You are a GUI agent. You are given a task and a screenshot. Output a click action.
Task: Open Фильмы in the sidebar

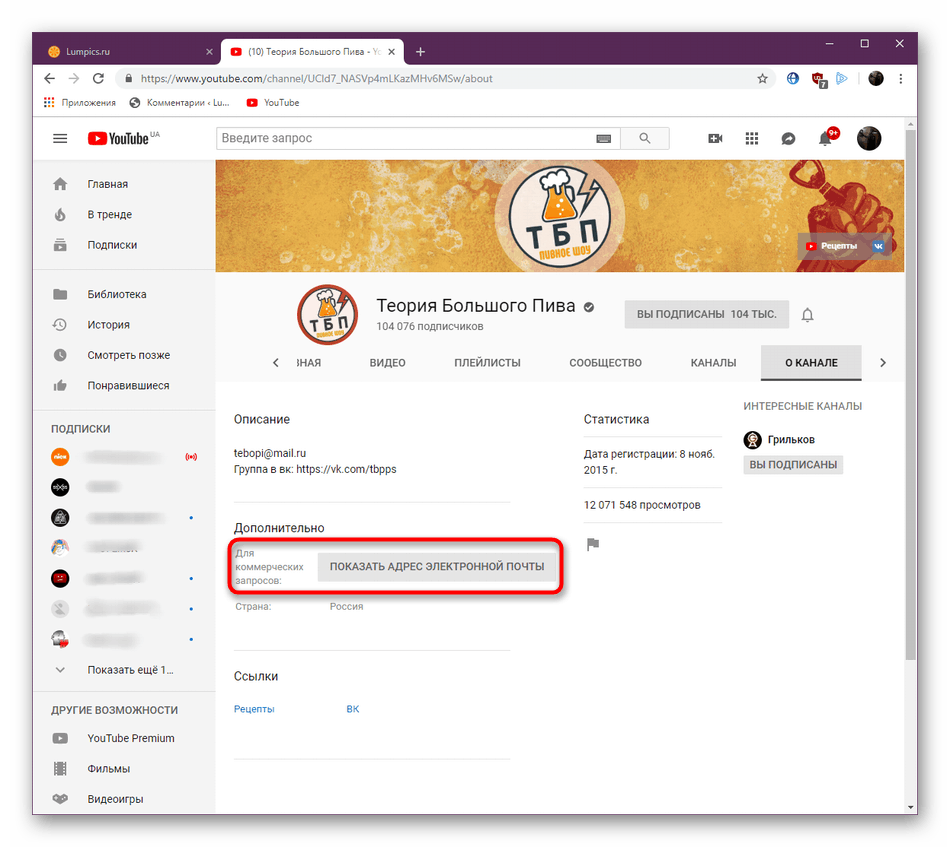click(x=124, y=768)
